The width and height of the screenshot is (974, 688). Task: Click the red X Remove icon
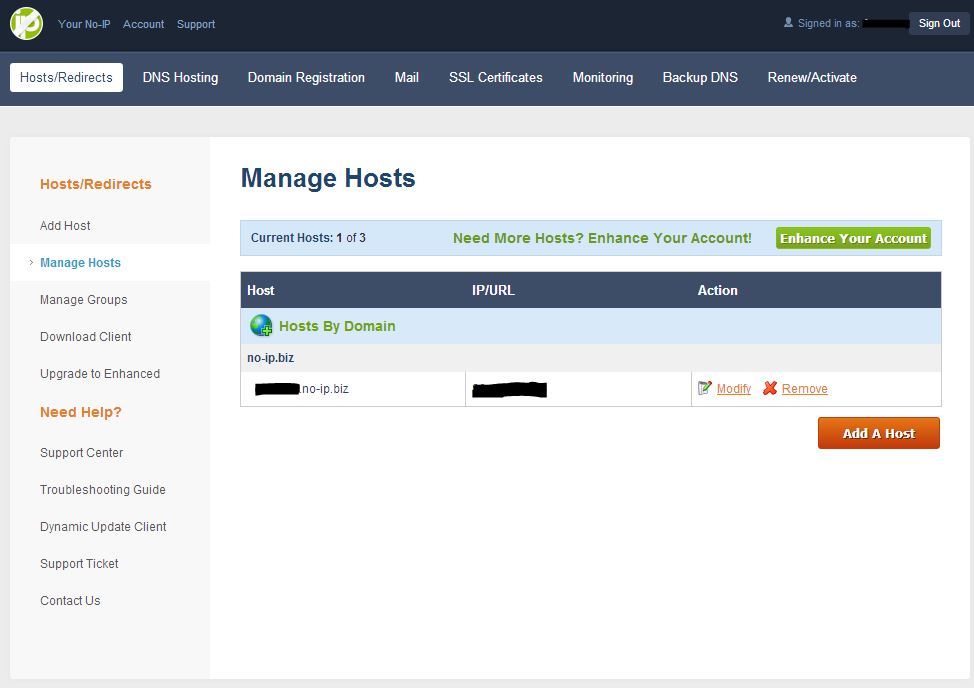coord(770,388)
